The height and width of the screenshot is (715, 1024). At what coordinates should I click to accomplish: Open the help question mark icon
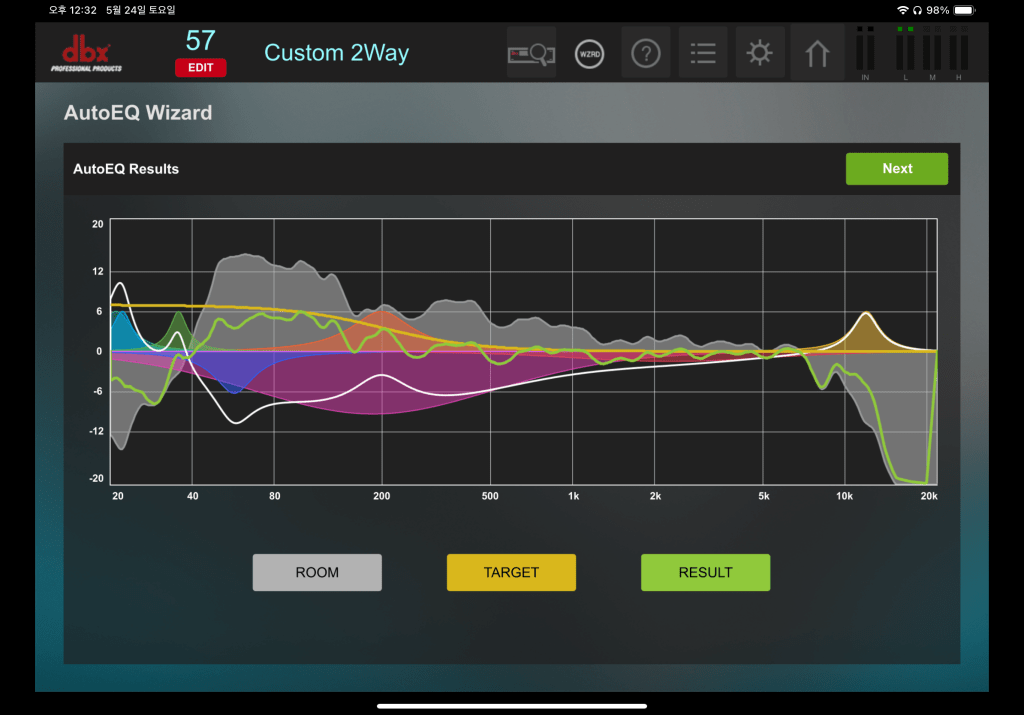646,53
